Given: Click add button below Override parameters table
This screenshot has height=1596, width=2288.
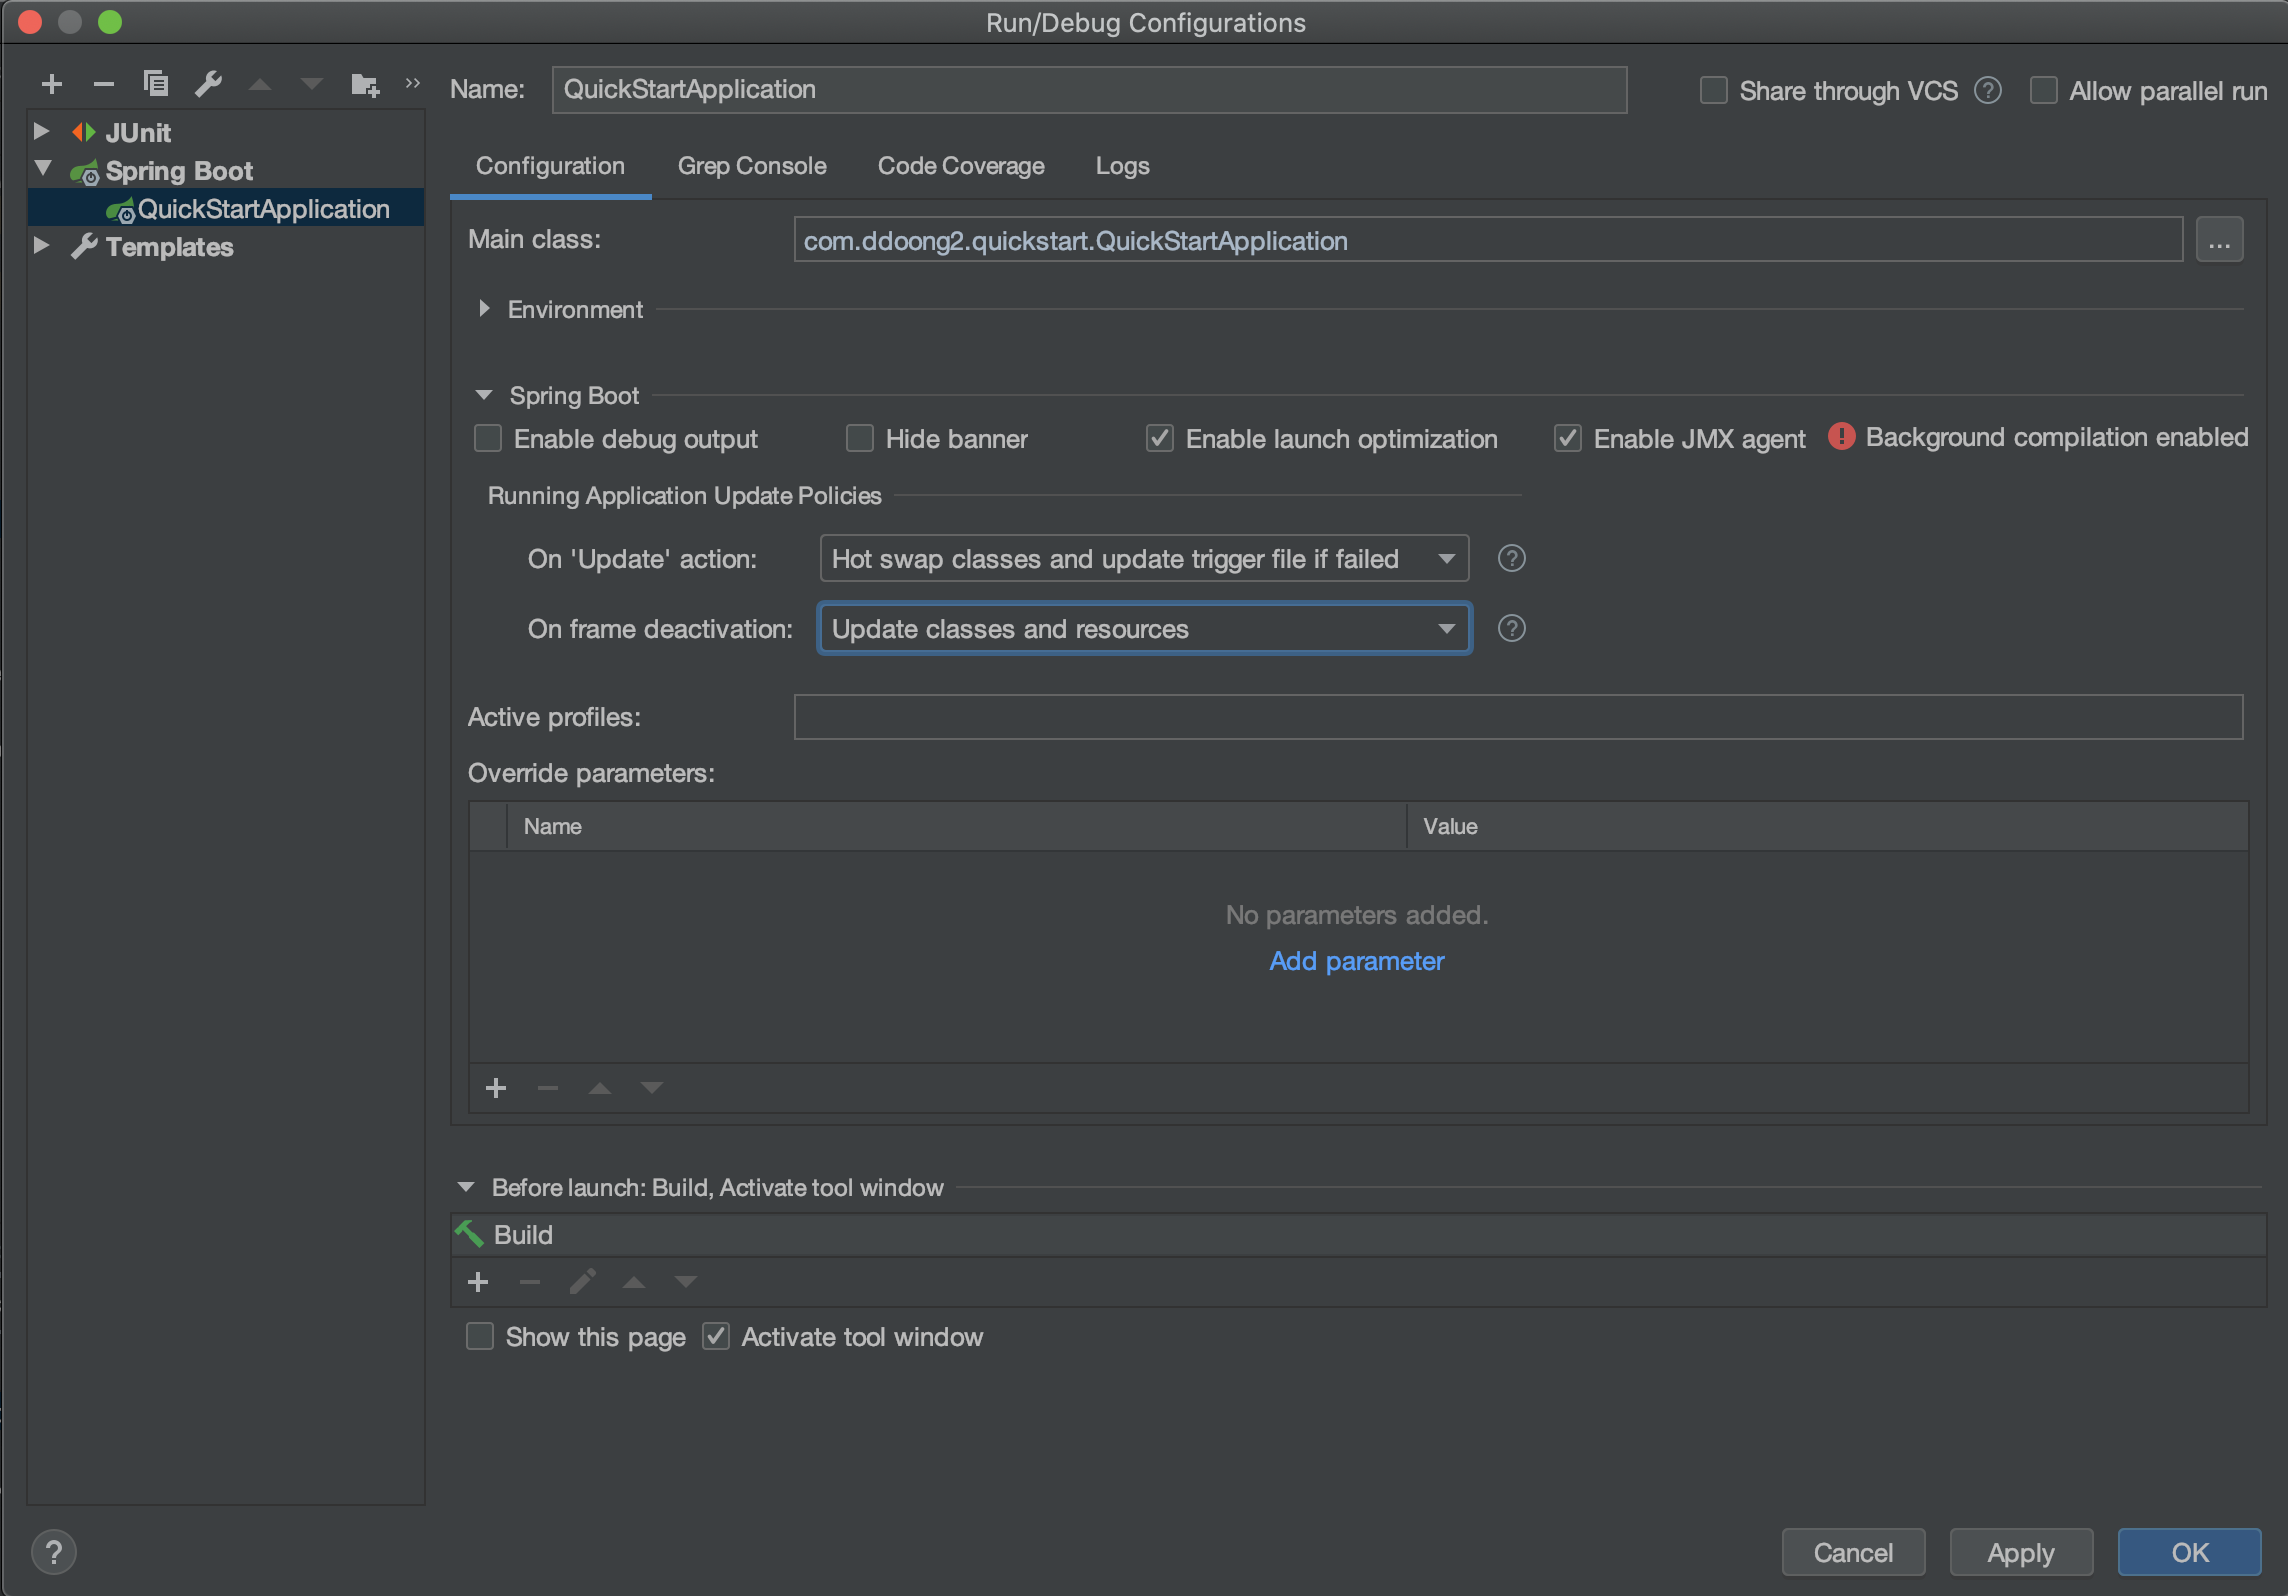Looking at the screenshot, I should [496, 1089].
